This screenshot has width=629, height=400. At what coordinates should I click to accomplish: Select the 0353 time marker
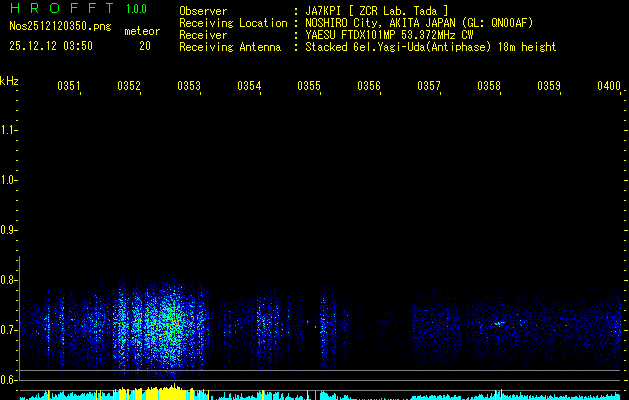click(x=189, y=87)
